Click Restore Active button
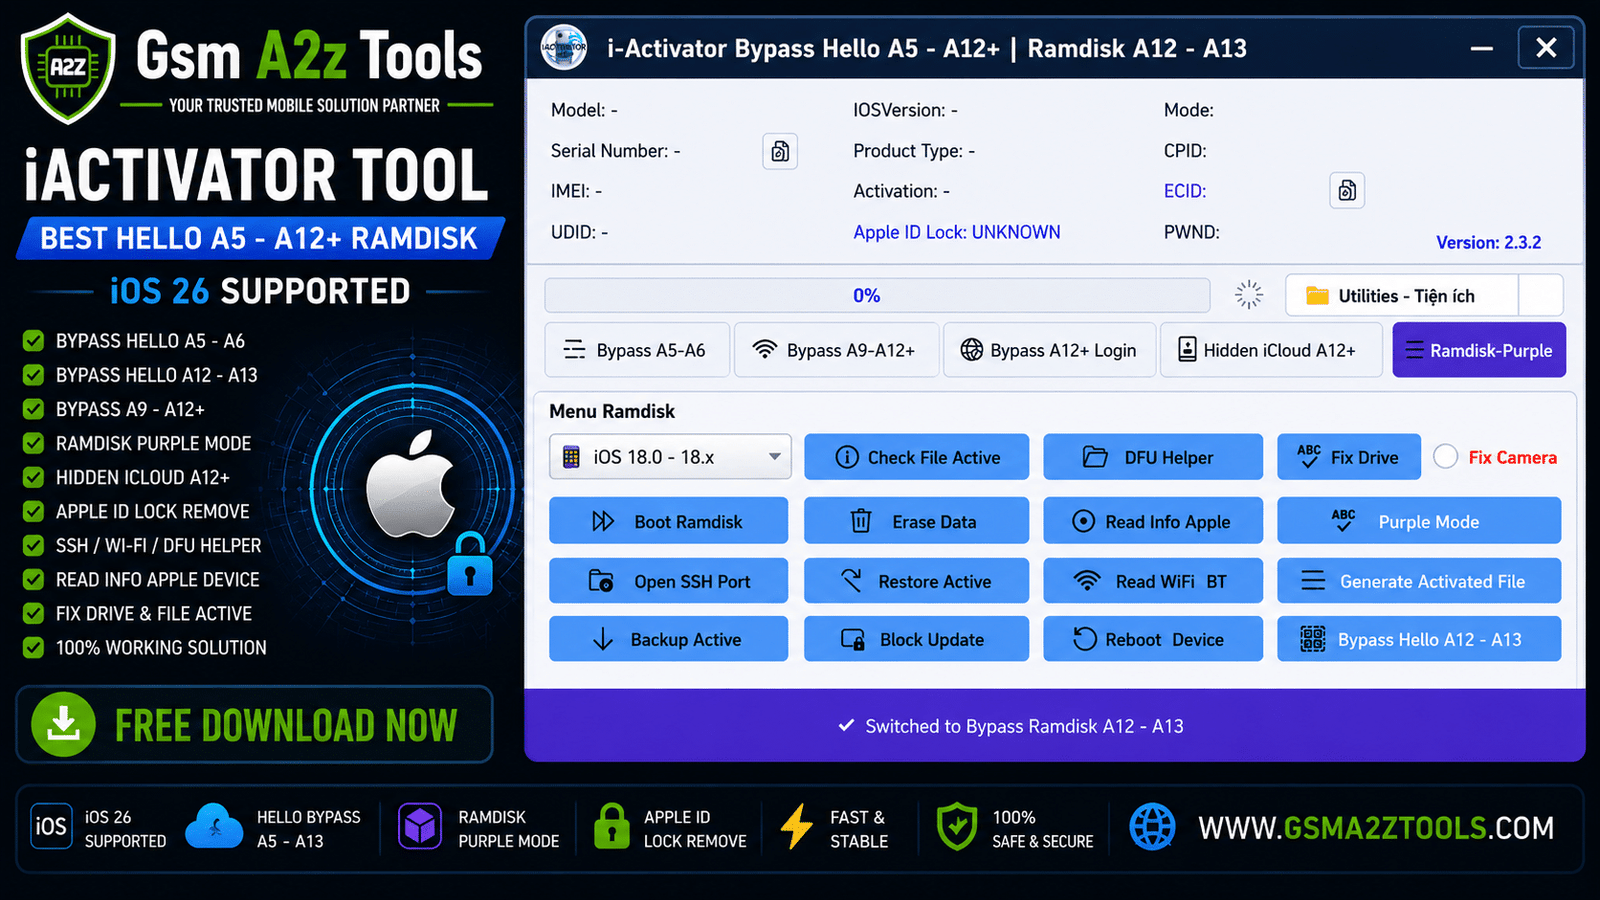 coord(916,581)
